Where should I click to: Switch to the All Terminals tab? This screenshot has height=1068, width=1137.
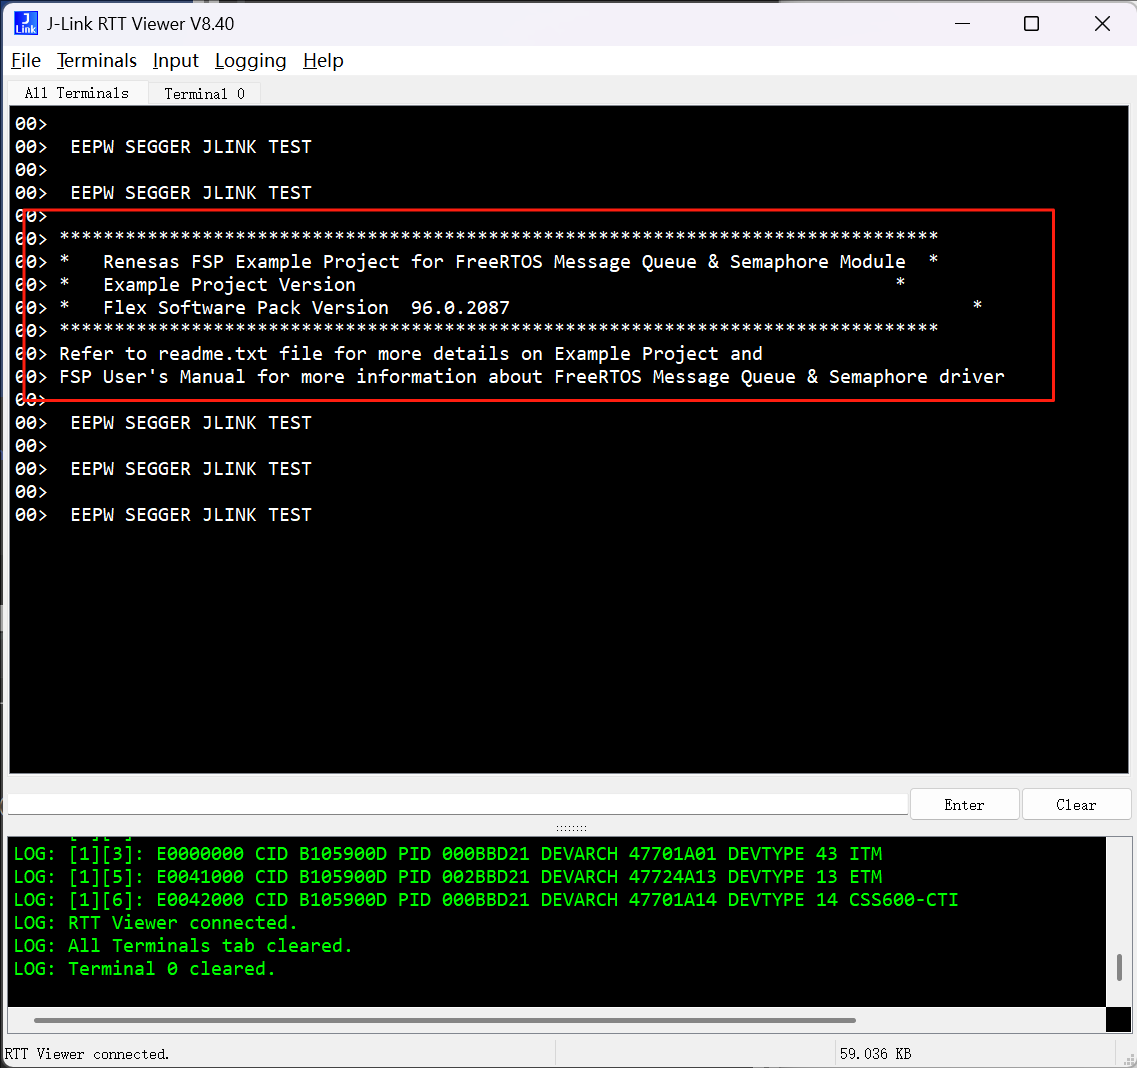coord(77,94)
